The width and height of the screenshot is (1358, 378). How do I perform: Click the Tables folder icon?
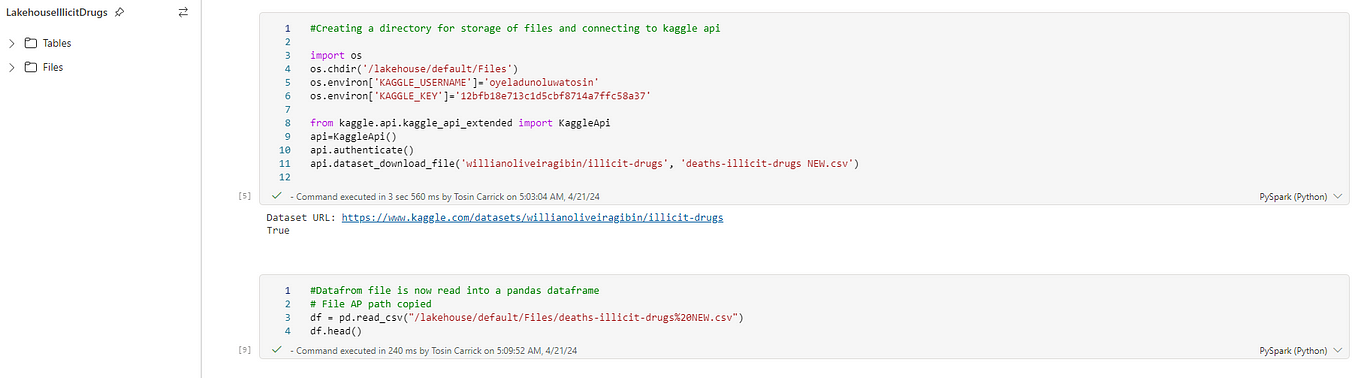[31, 43]
